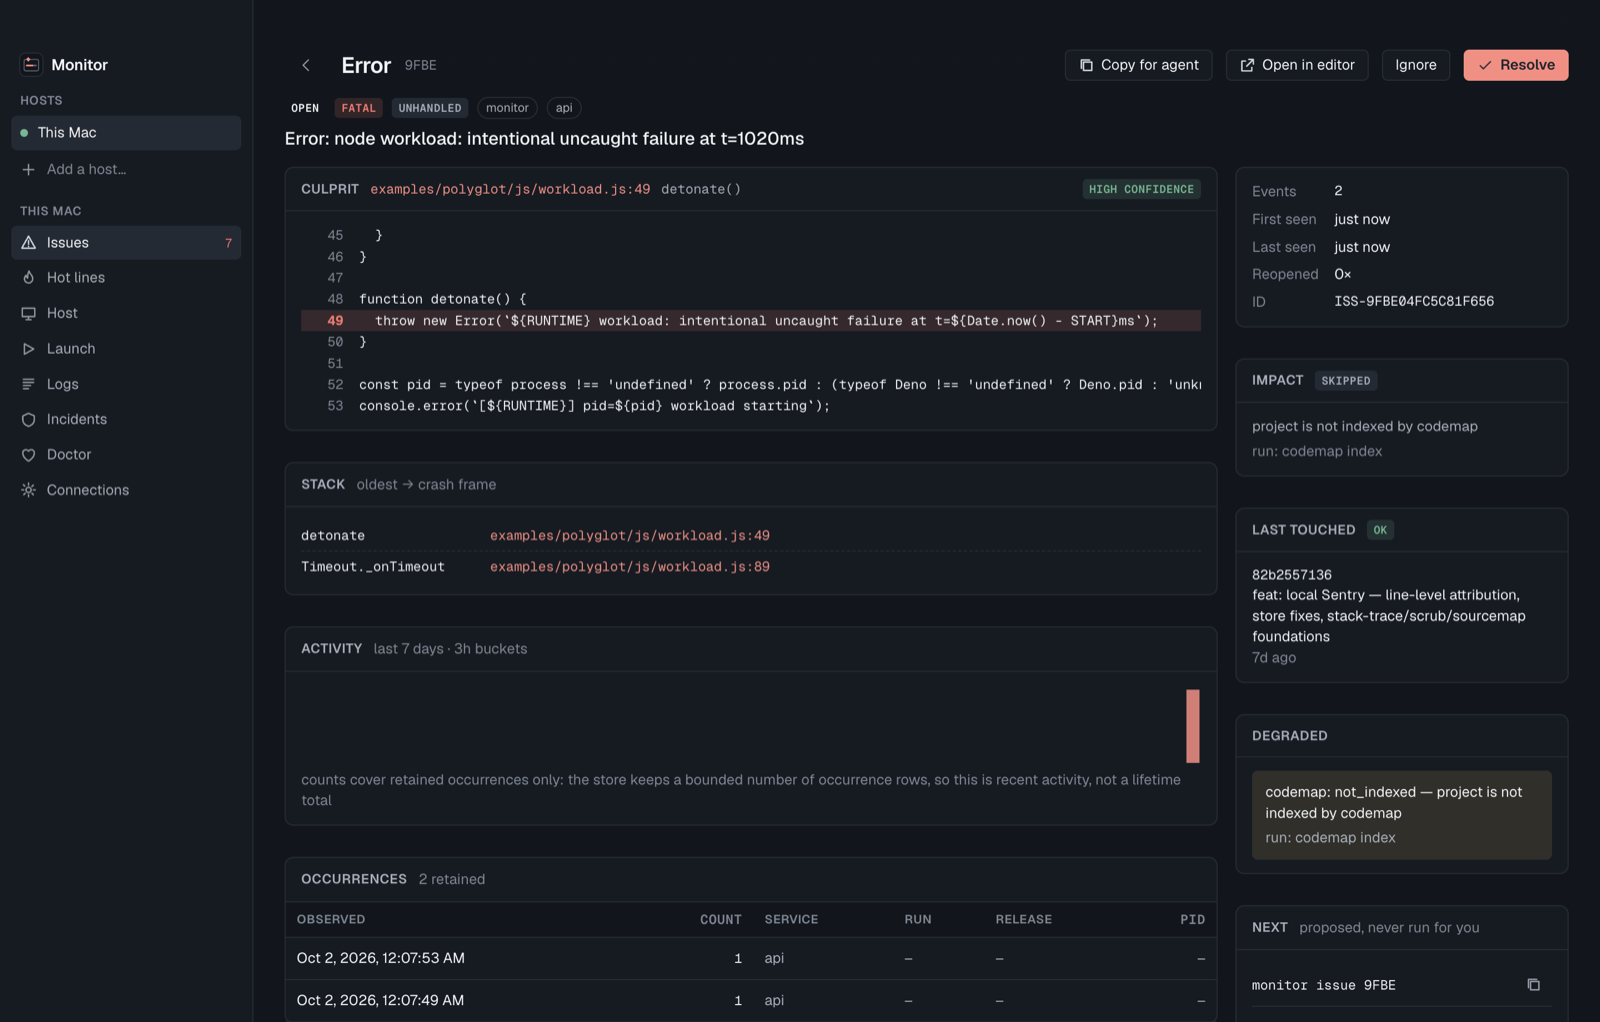The width and height of the screenshot is (1600, 1022).
Task: Click the copy icon next to monitor issue 9FBE
Action: pyautogui.click(x=1533, y=985)
